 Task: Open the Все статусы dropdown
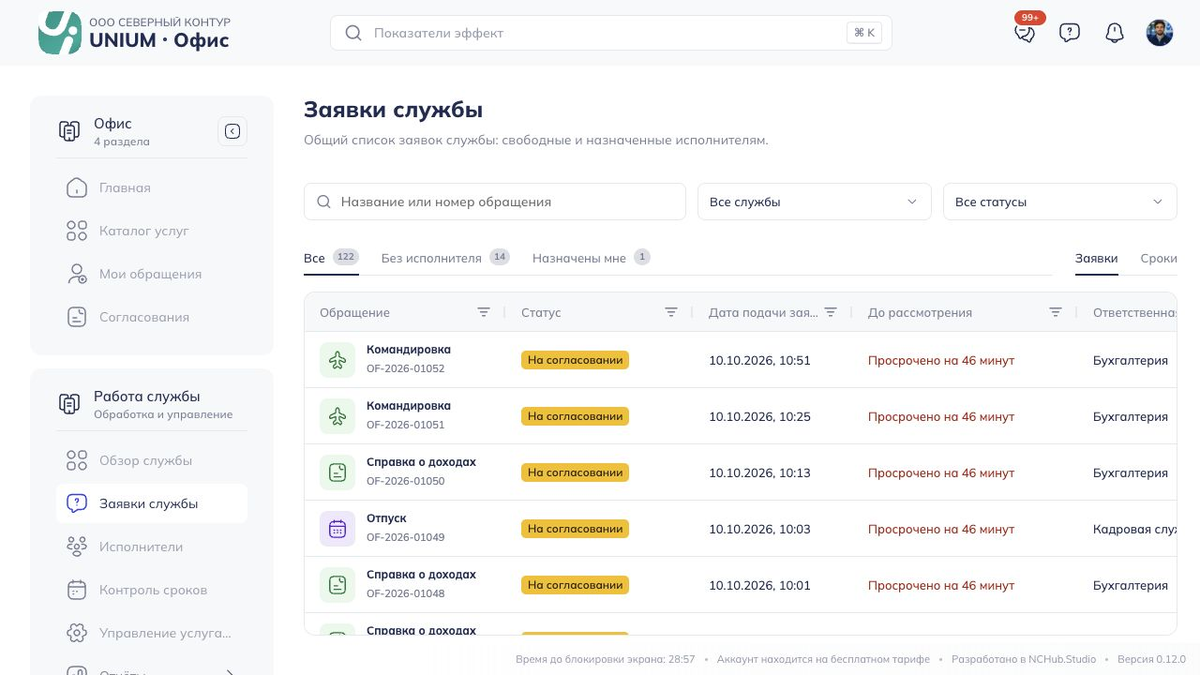click(1060, 202)
